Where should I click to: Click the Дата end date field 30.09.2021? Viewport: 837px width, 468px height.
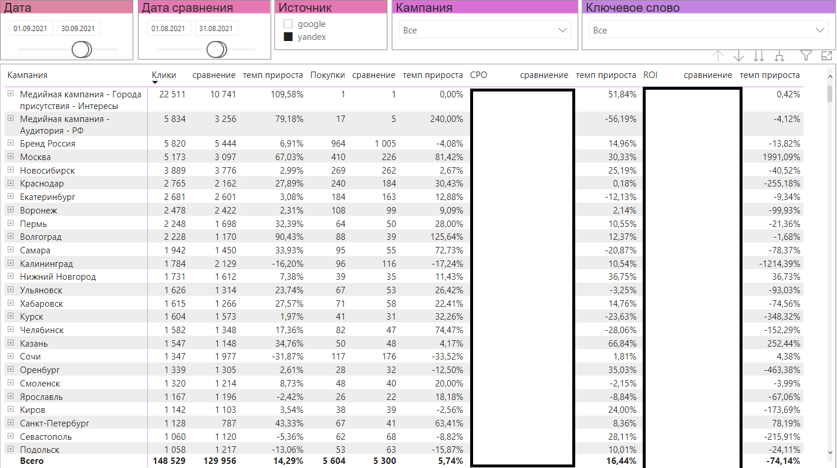pyautogui.click(x=78, y=28)
